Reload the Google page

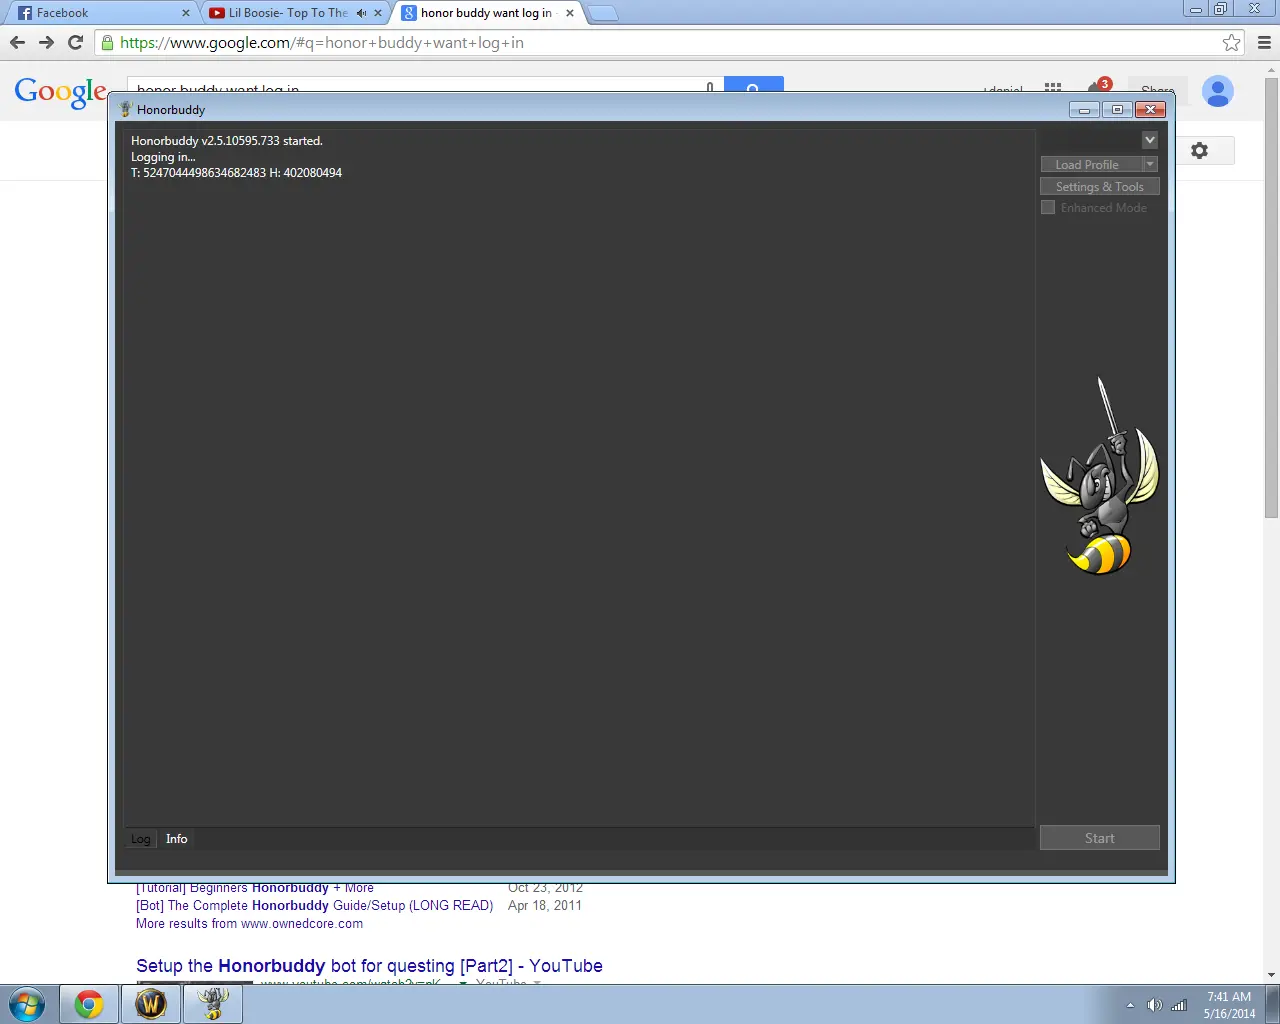pos(75,42)
